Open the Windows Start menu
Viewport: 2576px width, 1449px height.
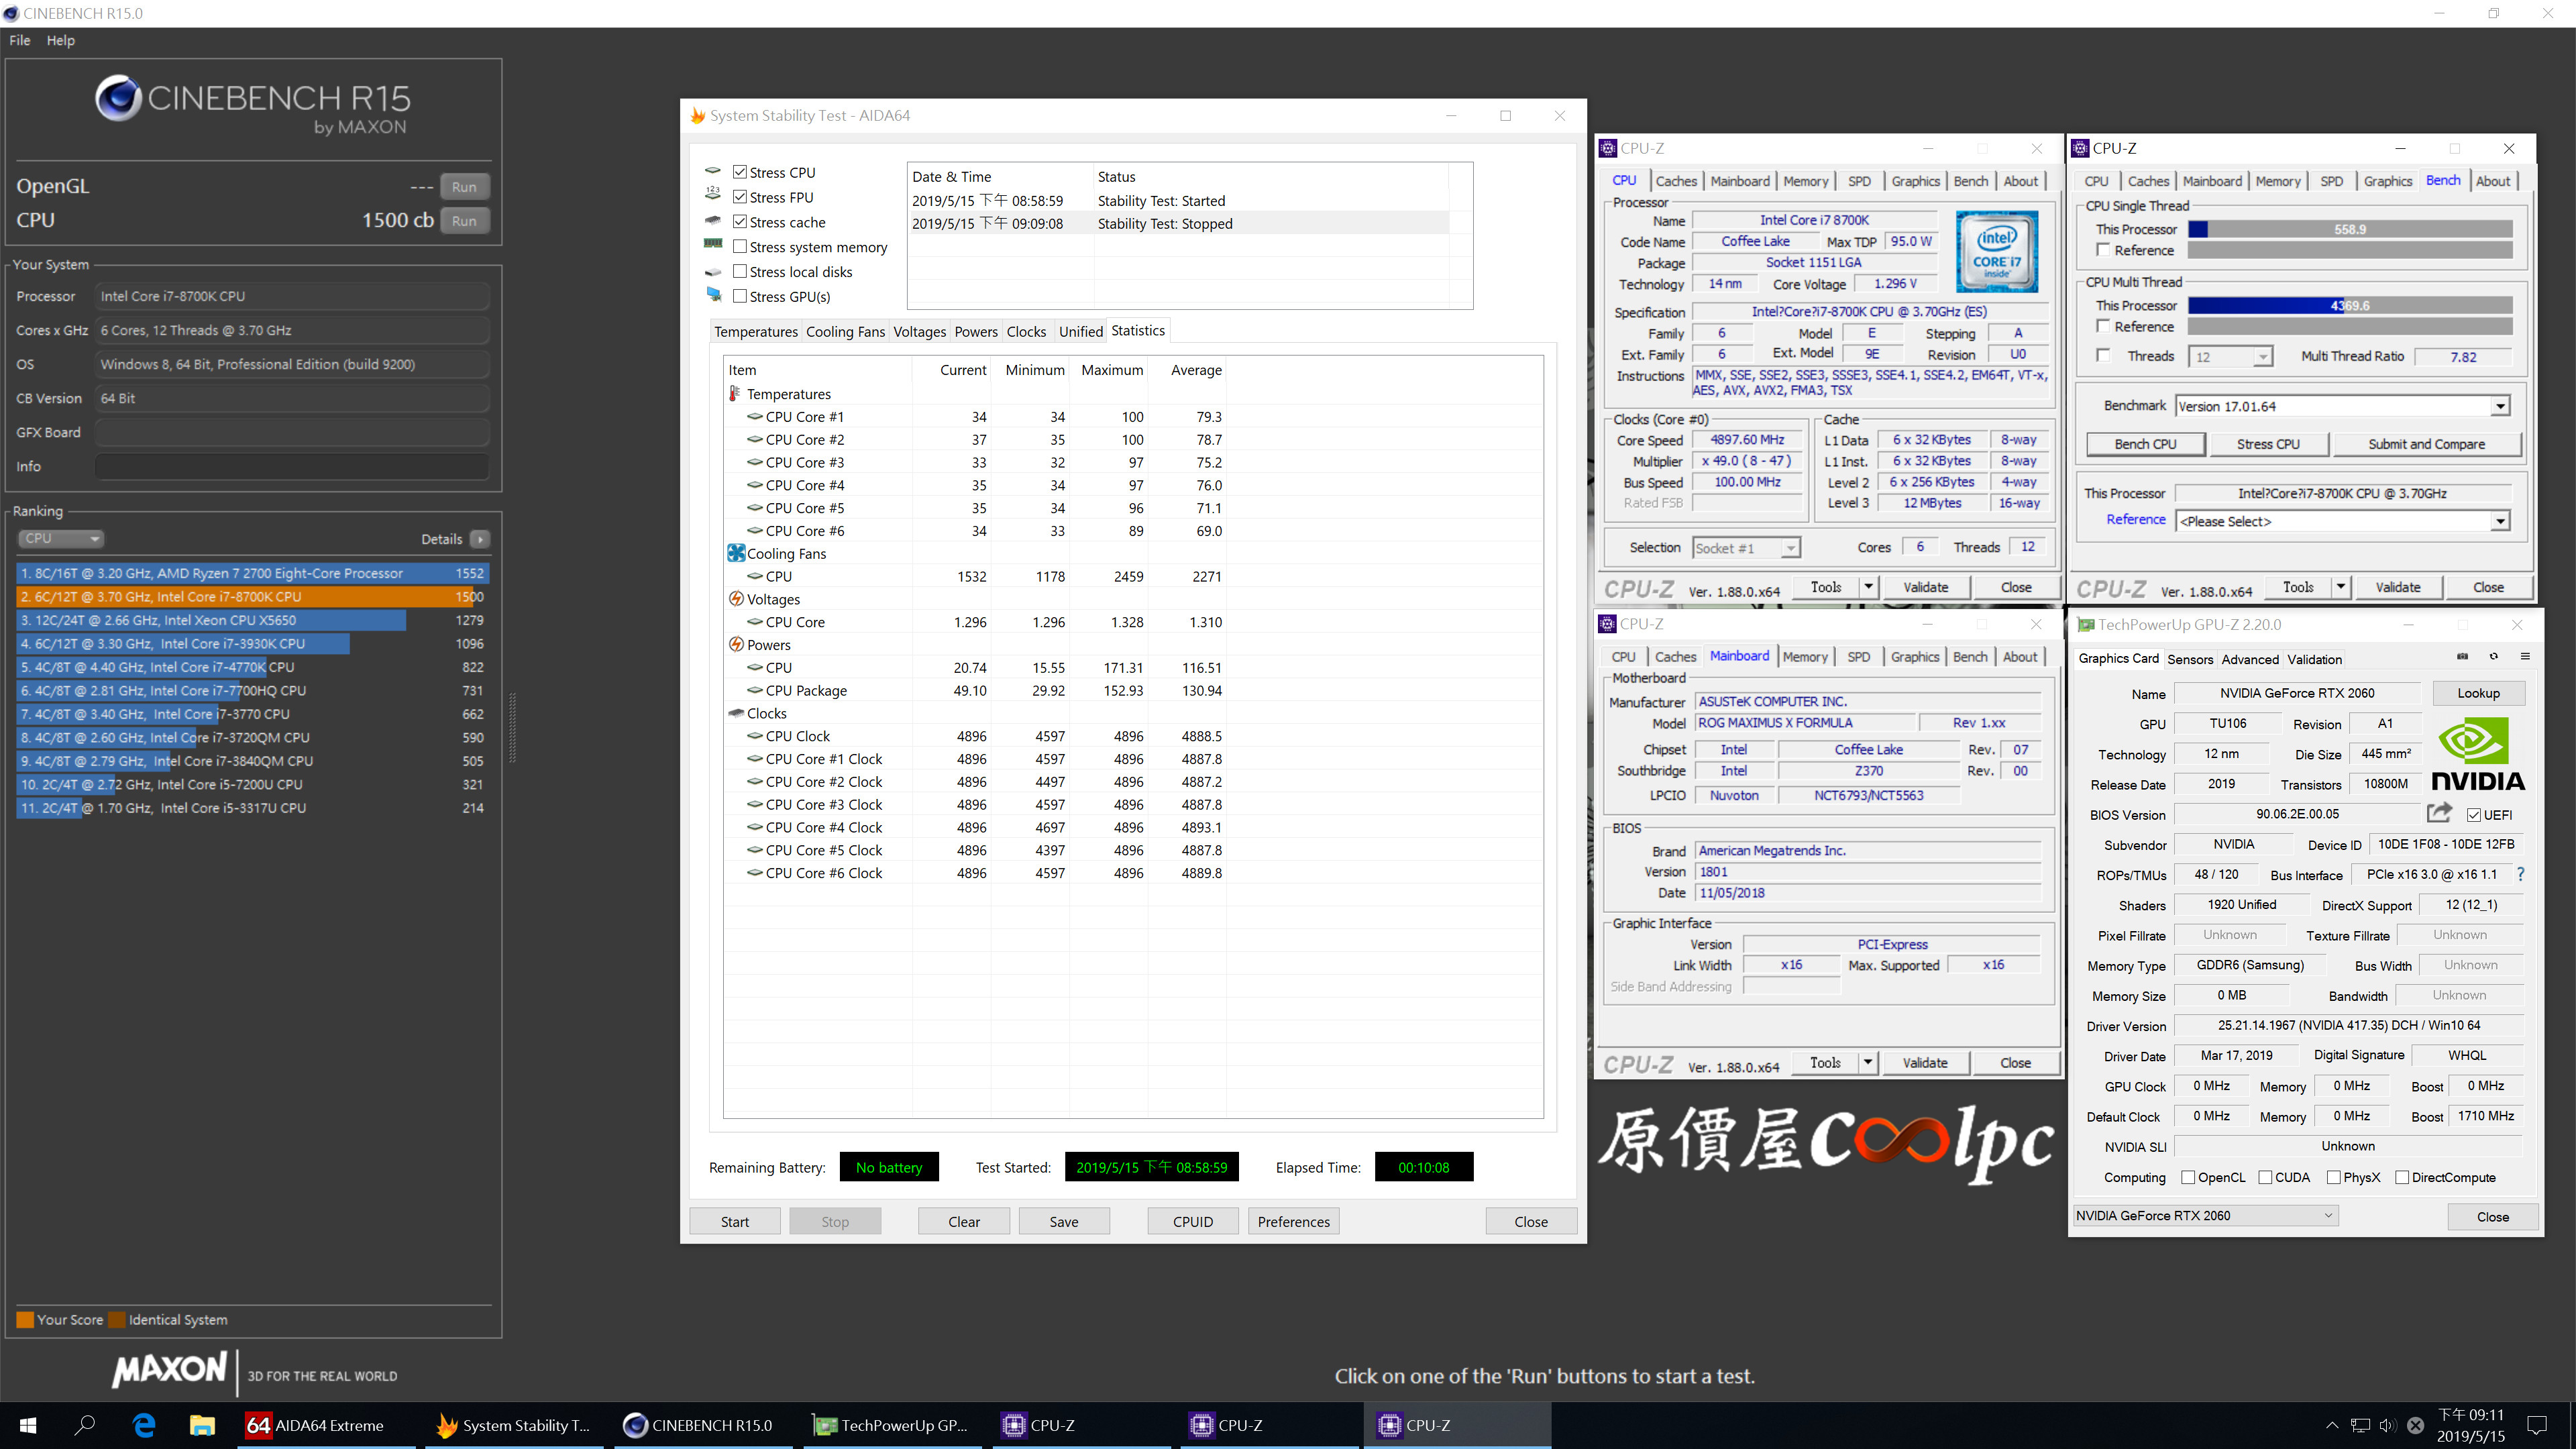[28, 1425]
